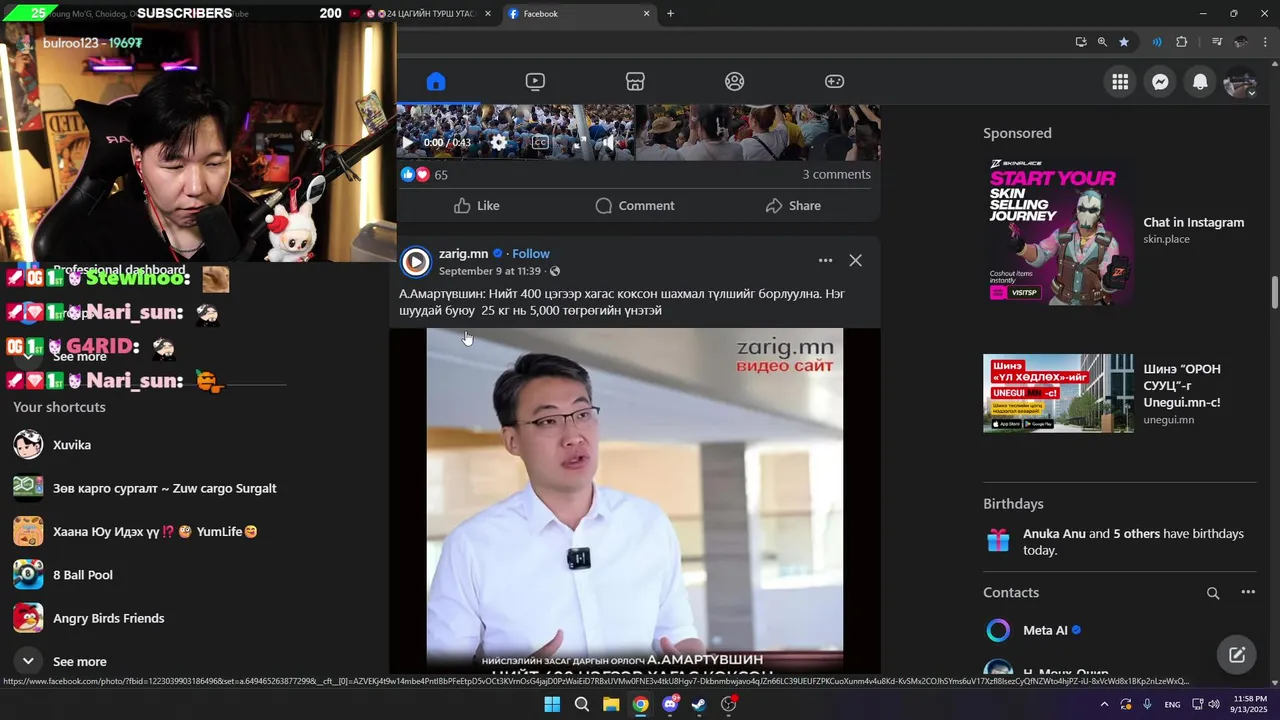Open the unegui.mn ad title link
The width and height of the screenshot is (1280, 720).
pyautogui.click(x=1182, y=386)
